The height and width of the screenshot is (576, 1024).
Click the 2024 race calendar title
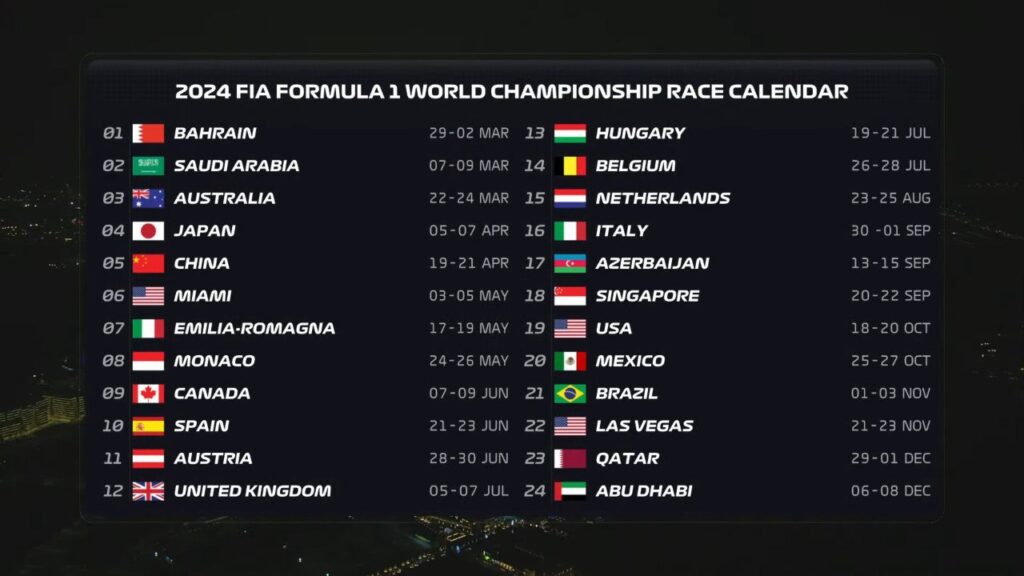[512, 92]
